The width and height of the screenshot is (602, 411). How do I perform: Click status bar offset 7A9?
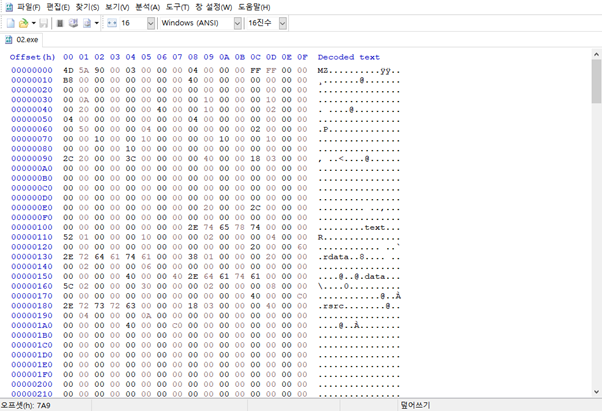click(25, 406)
